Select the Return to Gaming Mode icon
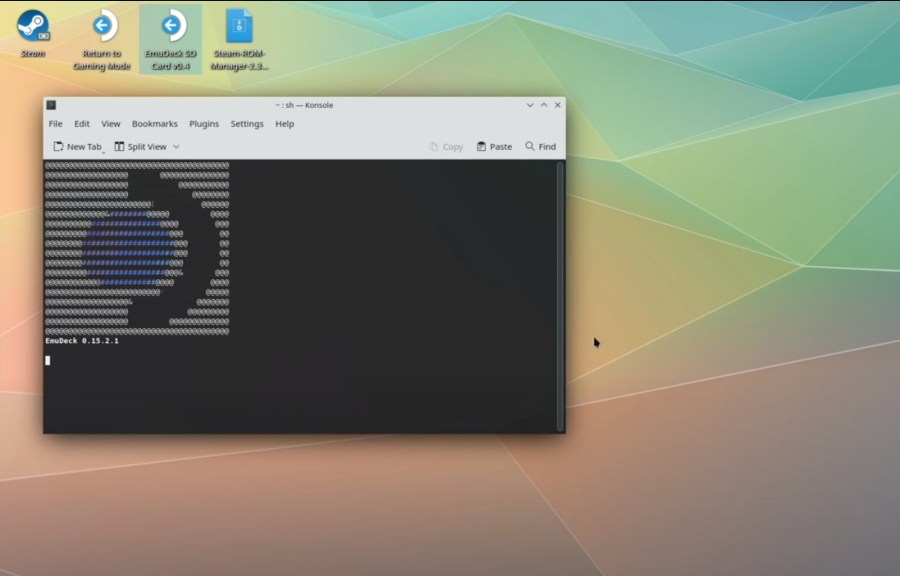Screen dimensions: 900x576 [102, 39]
